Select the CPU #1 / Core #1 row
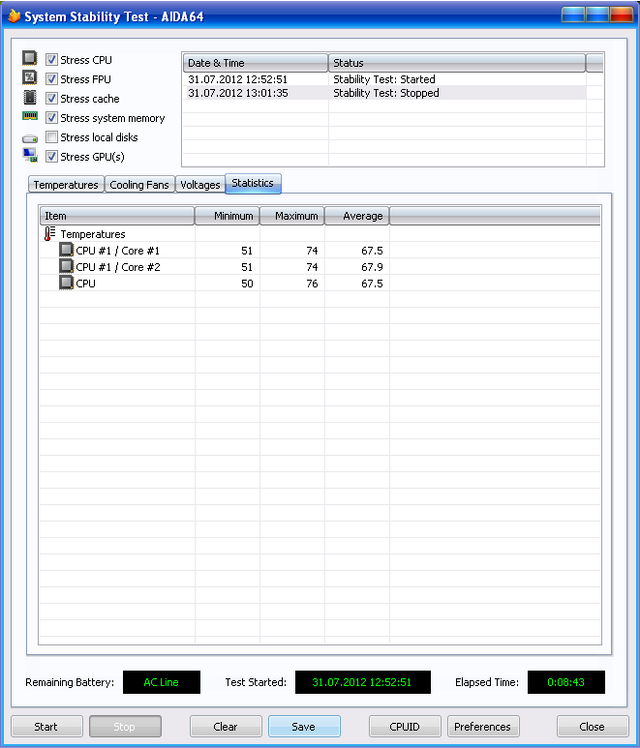The width and height of the screenshot is (640, 748). click(118, 251)
